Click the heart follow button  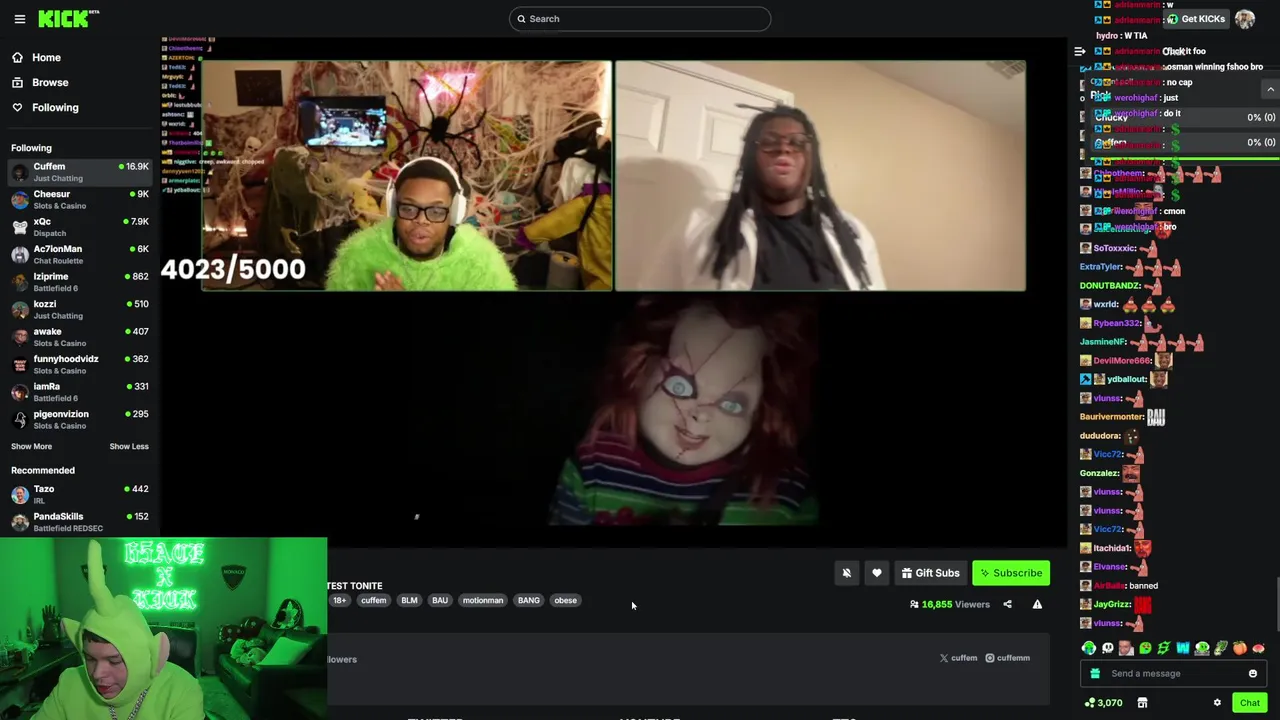point(877,573)
